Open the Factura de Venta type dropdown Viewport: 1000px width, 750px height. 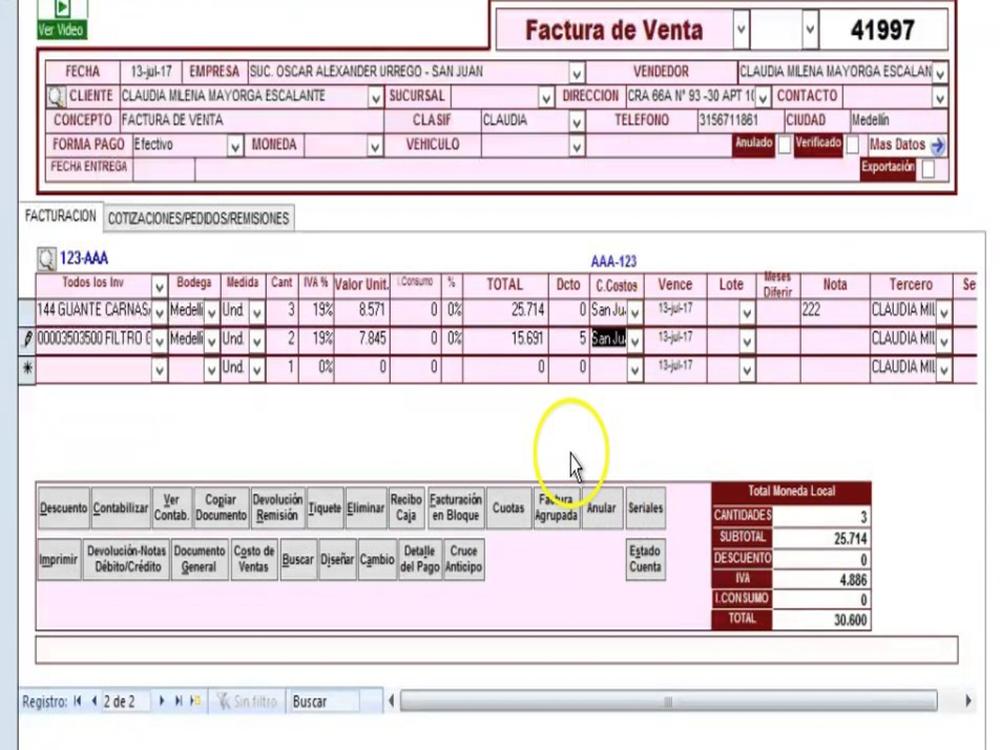(x=740, y=29)
